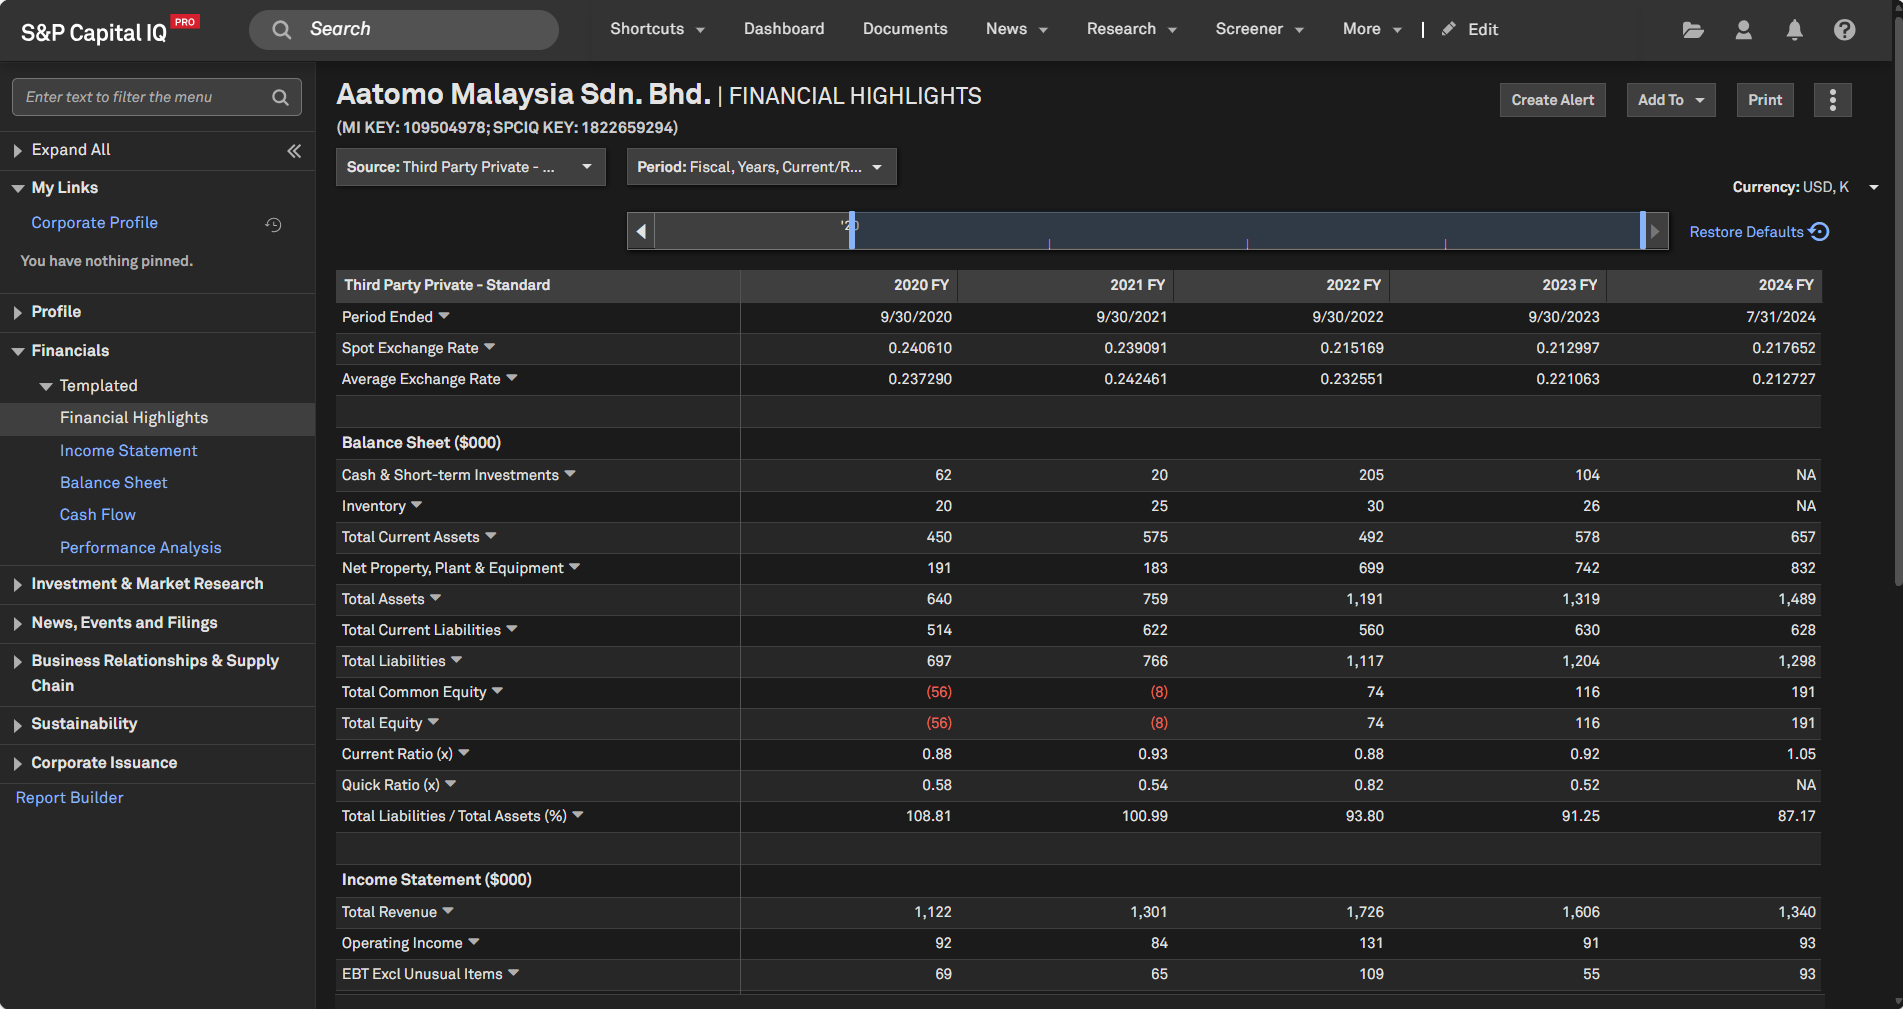
Task: Expand the Currency USD, K selector
Action: (1873, 187)
